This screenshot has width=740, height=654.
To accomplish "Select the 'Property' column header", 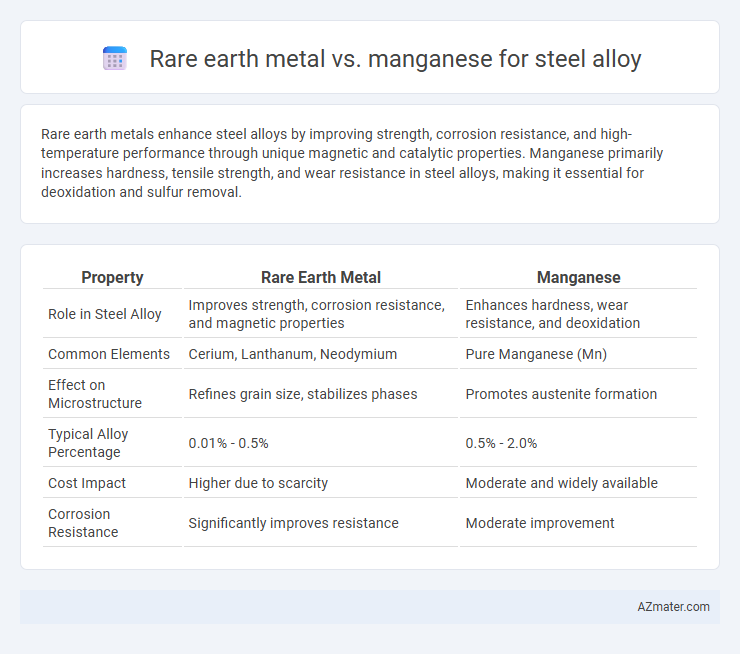I will click(112, 277).
